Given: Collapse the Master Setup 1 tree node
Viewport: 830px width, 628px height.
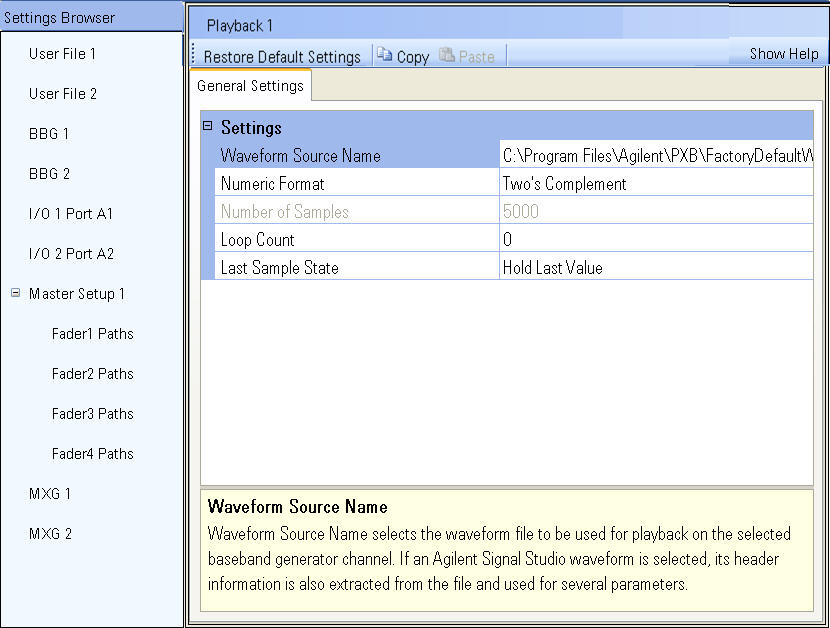Looking at the screenshot, I should click(15, 294).
